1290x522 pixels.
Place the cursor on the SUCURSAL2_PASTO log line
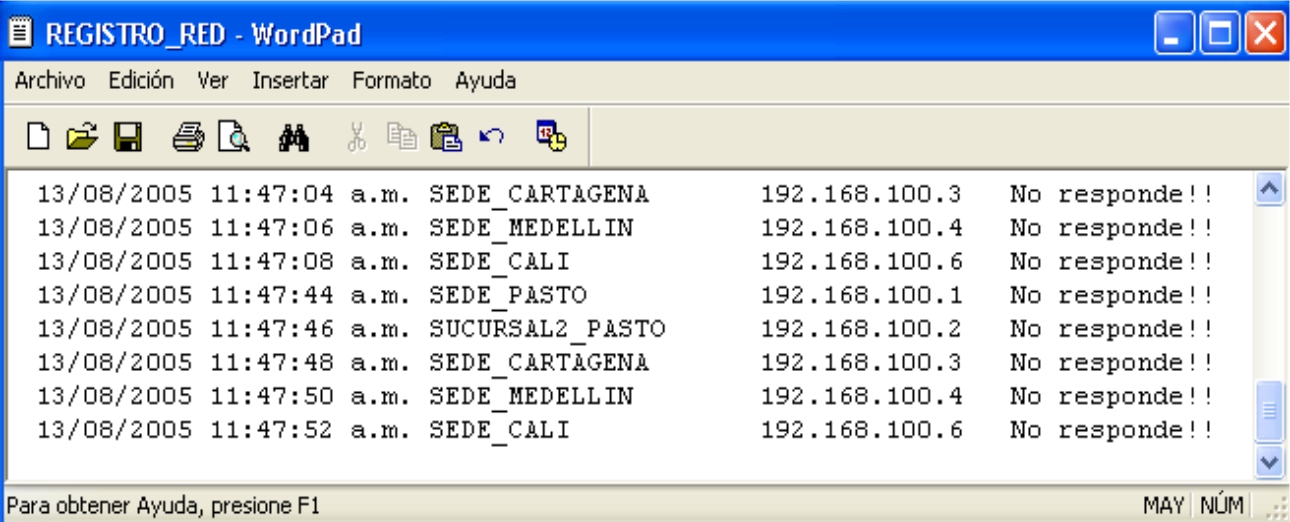point(547,328)
